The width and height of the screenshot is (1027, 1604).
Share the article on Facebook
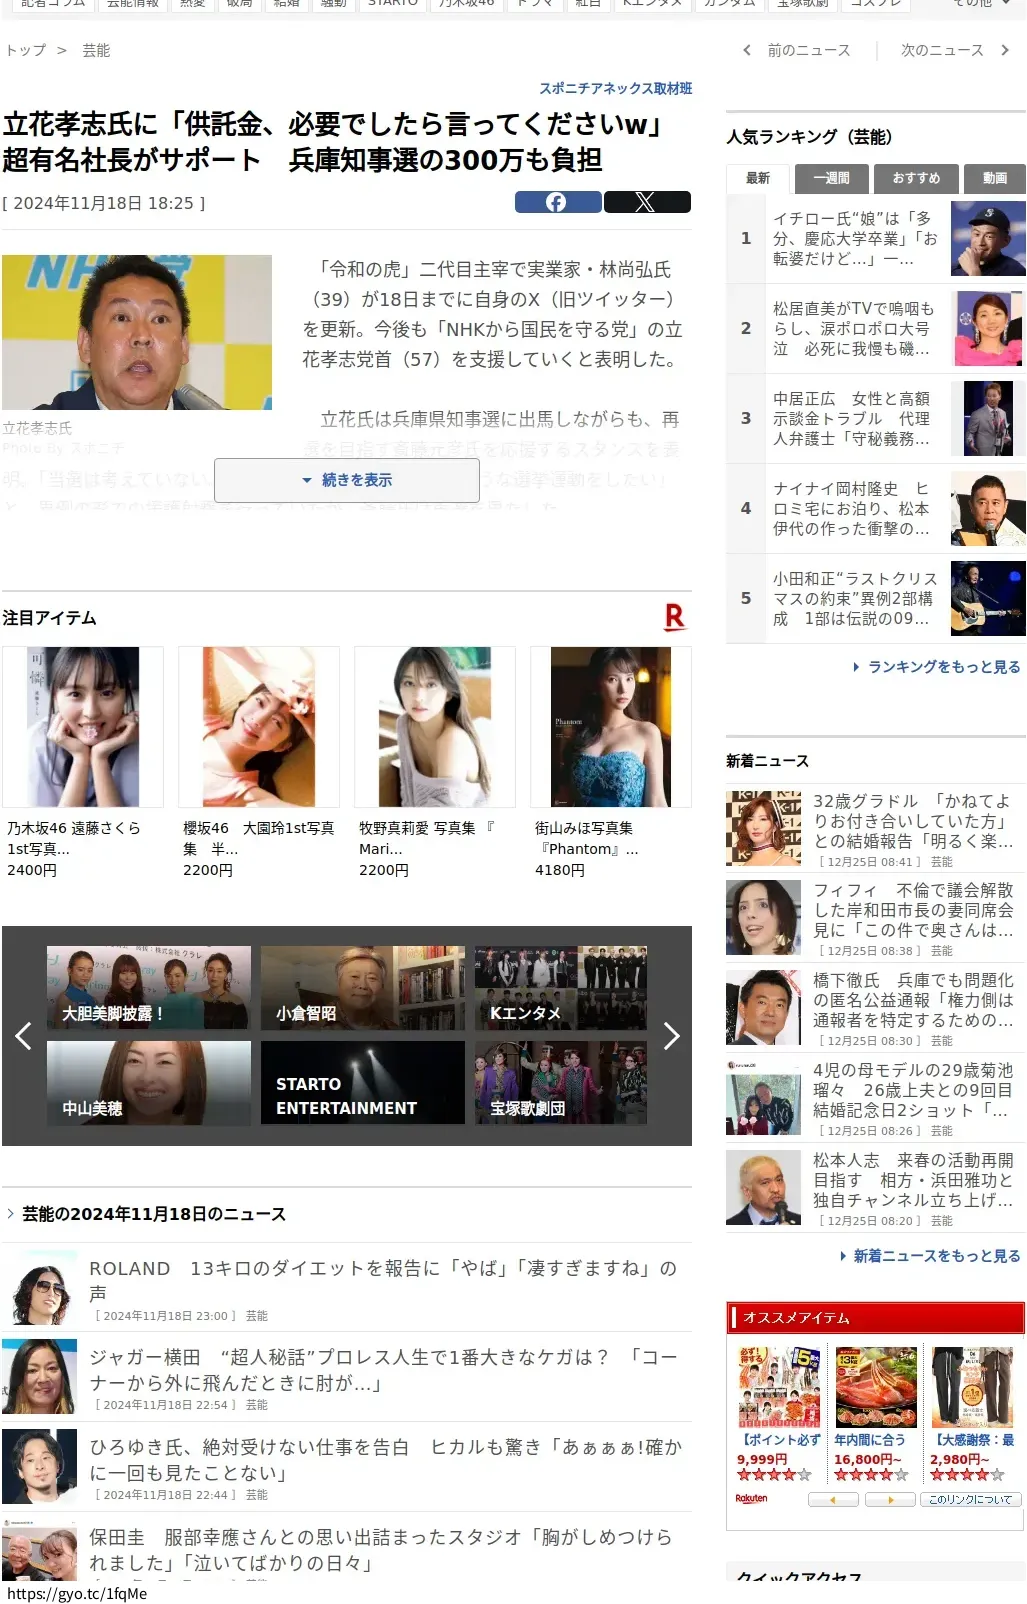557,202
